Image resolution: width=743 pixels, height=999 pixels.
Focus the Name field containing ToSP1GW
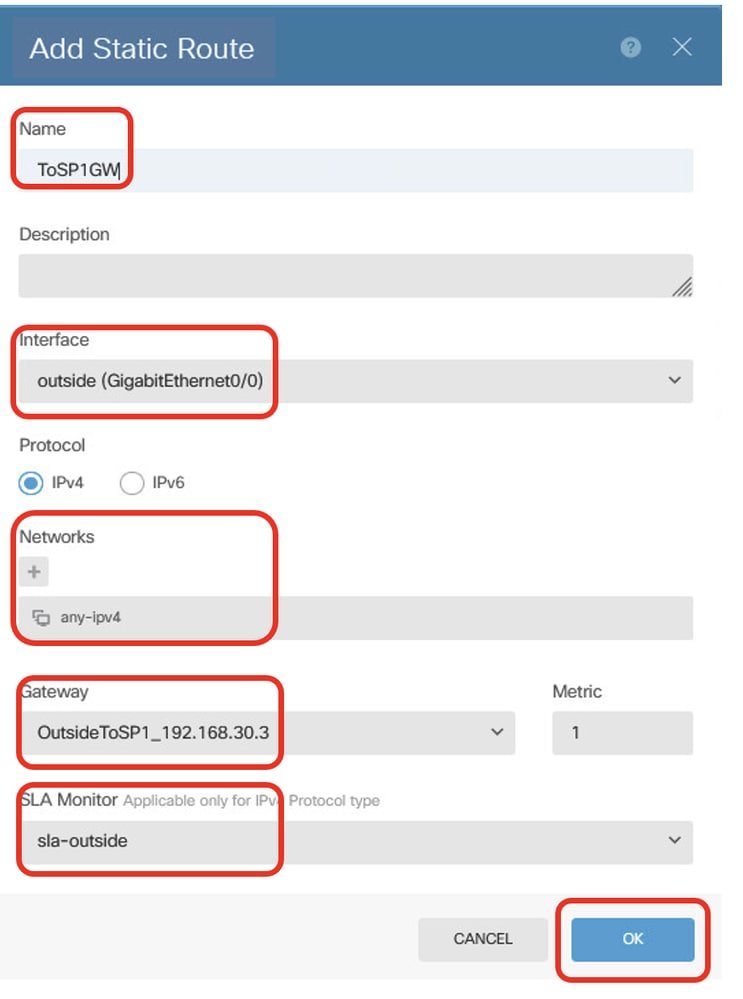[x=356, y=170]
